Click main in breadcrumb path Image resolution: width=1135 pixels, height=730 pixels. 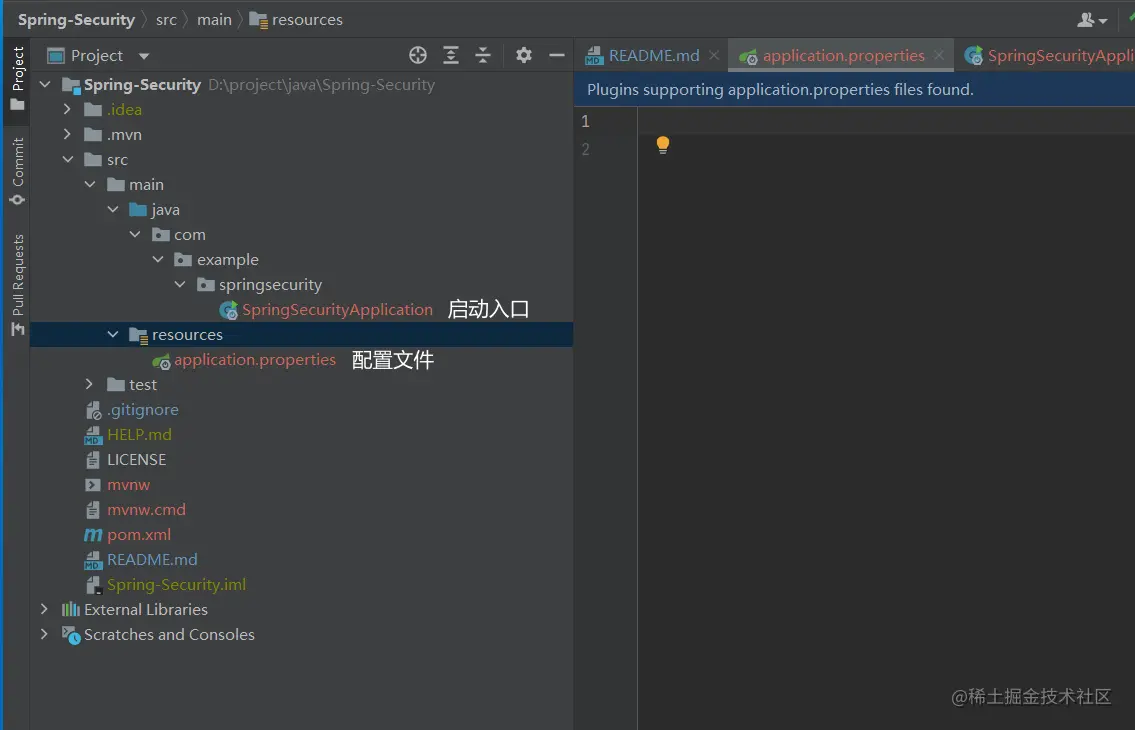pos(214,20)
